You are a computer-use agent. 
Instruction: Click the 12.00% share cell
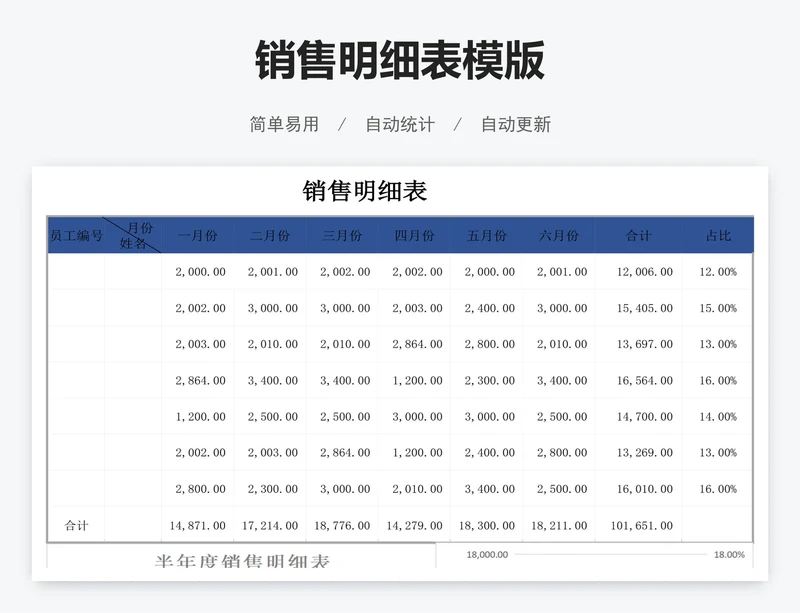(x=718, y=272)
